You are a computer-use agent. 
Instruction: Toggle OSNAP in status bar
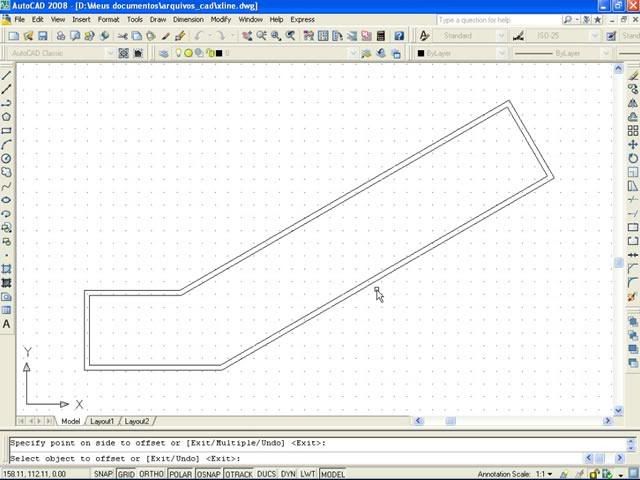[209, 474]
